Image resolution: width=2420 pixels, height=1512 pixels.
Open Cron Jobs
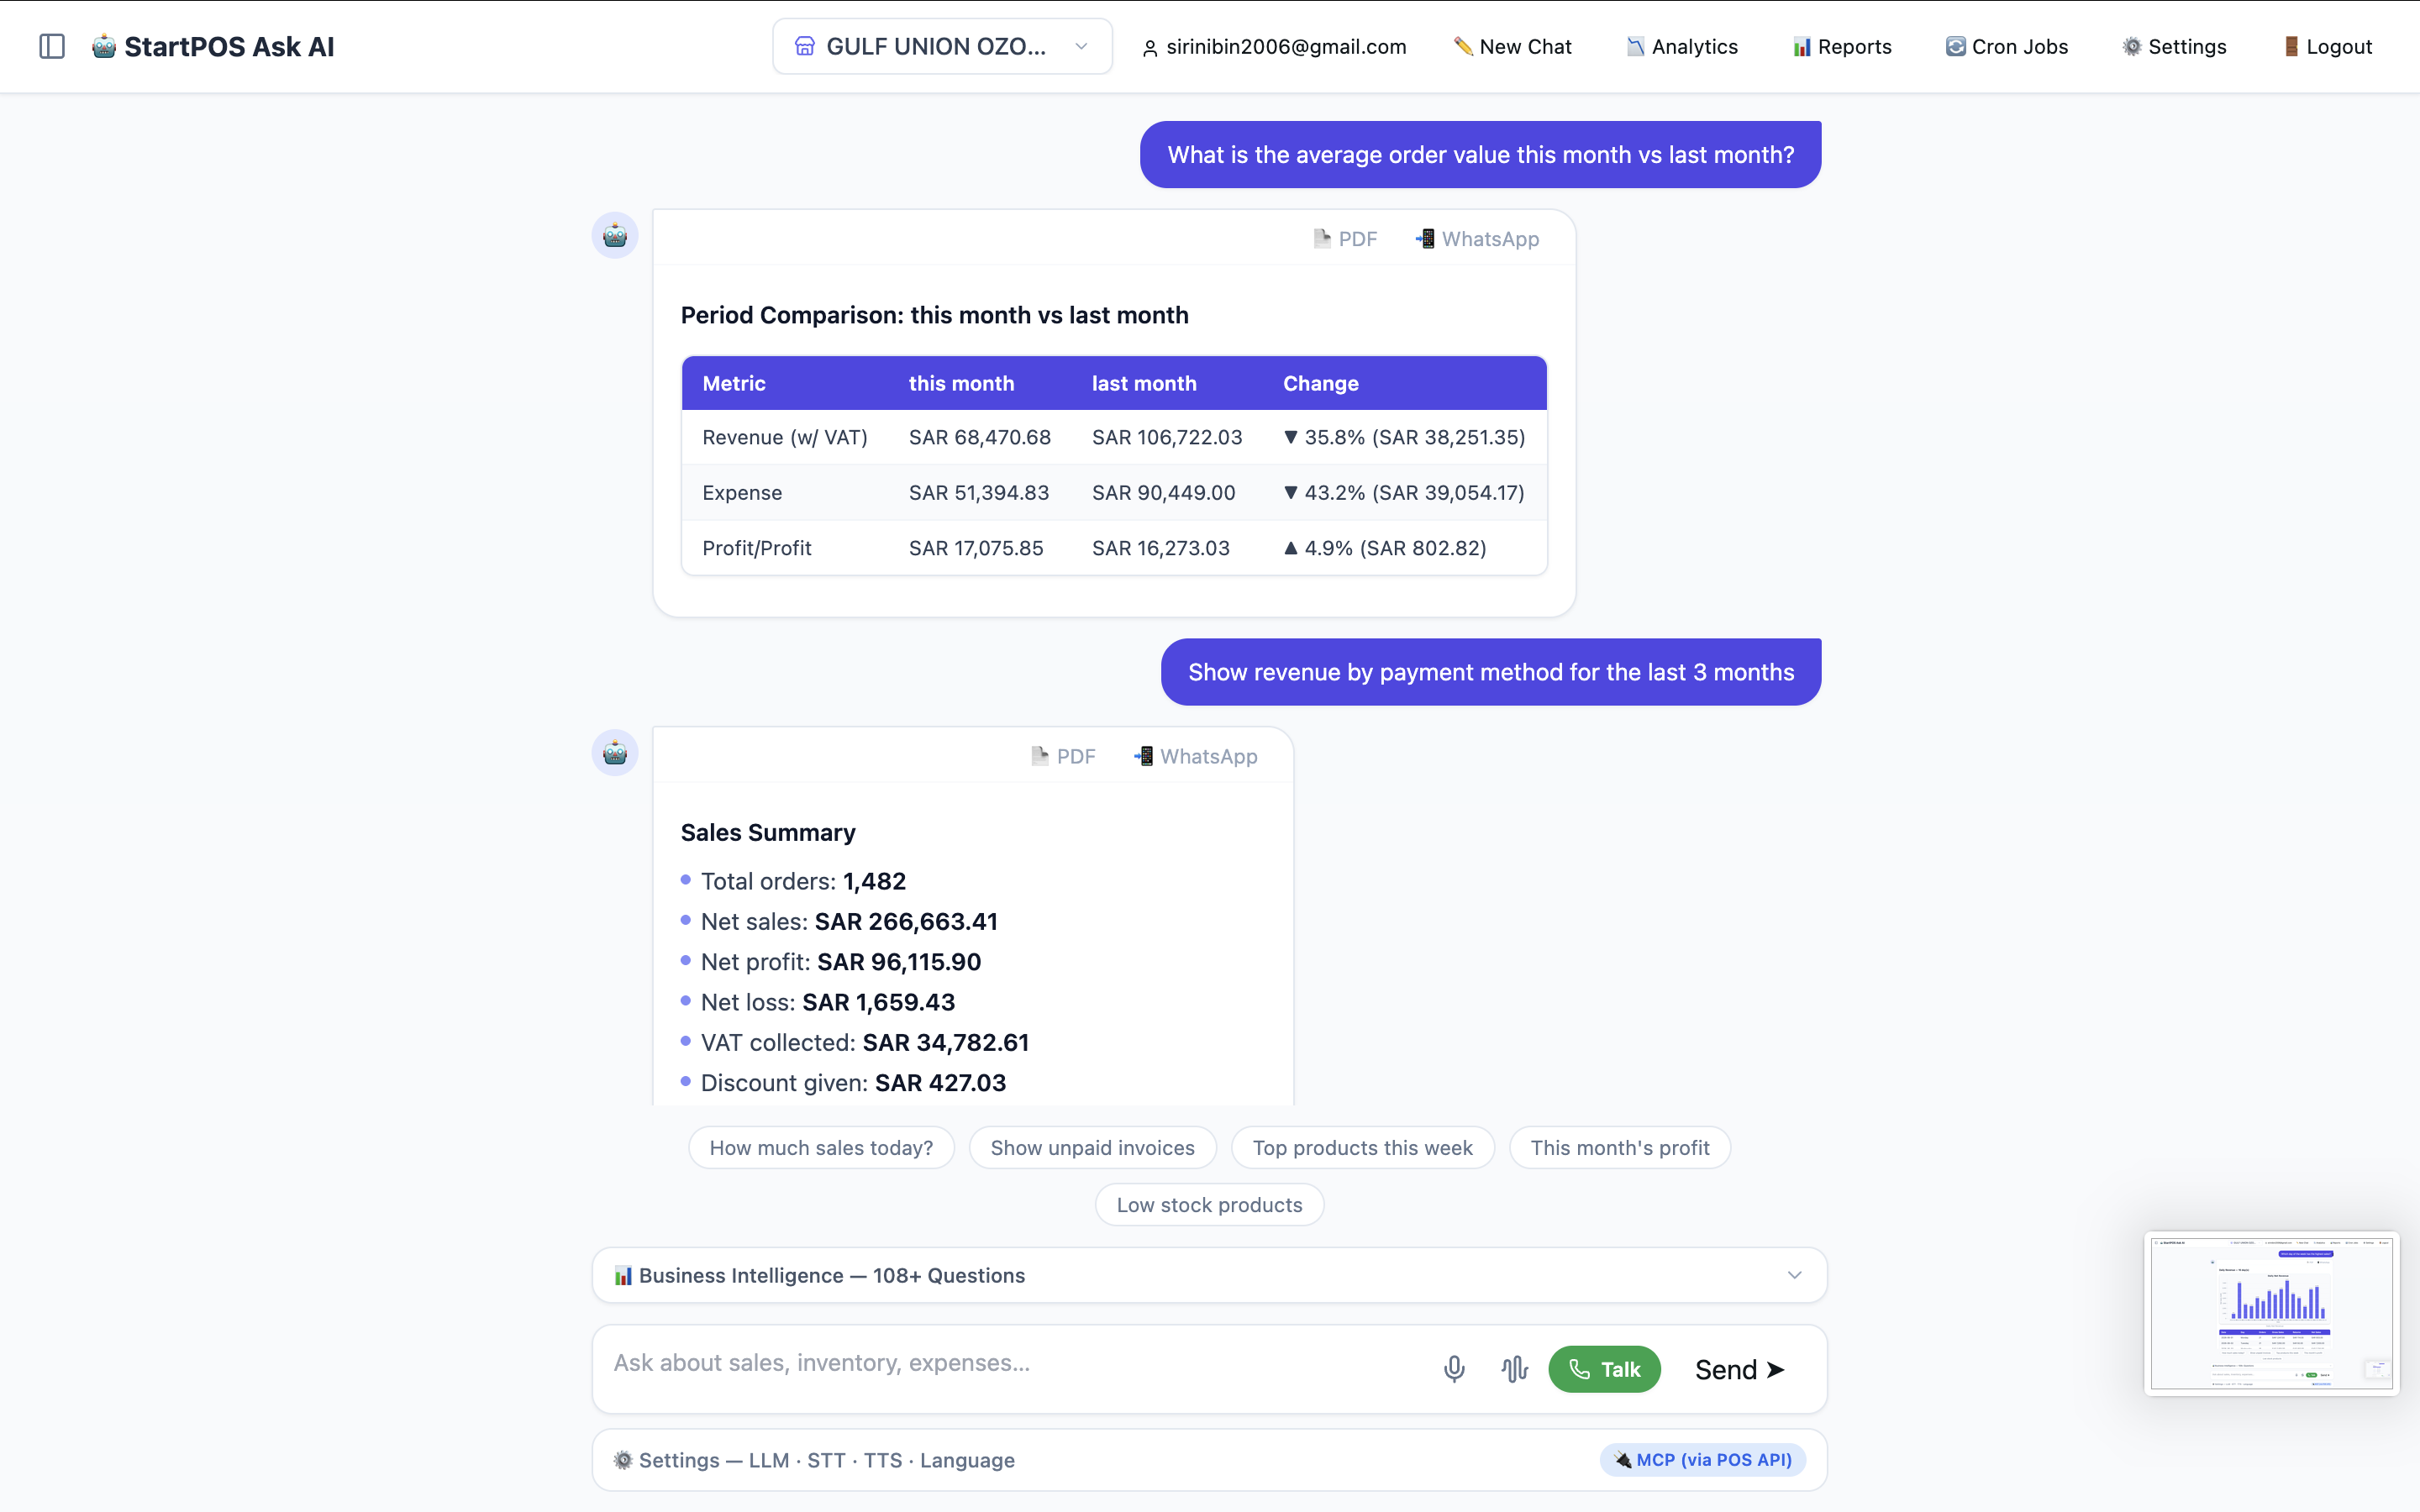tap(2006, 46)
